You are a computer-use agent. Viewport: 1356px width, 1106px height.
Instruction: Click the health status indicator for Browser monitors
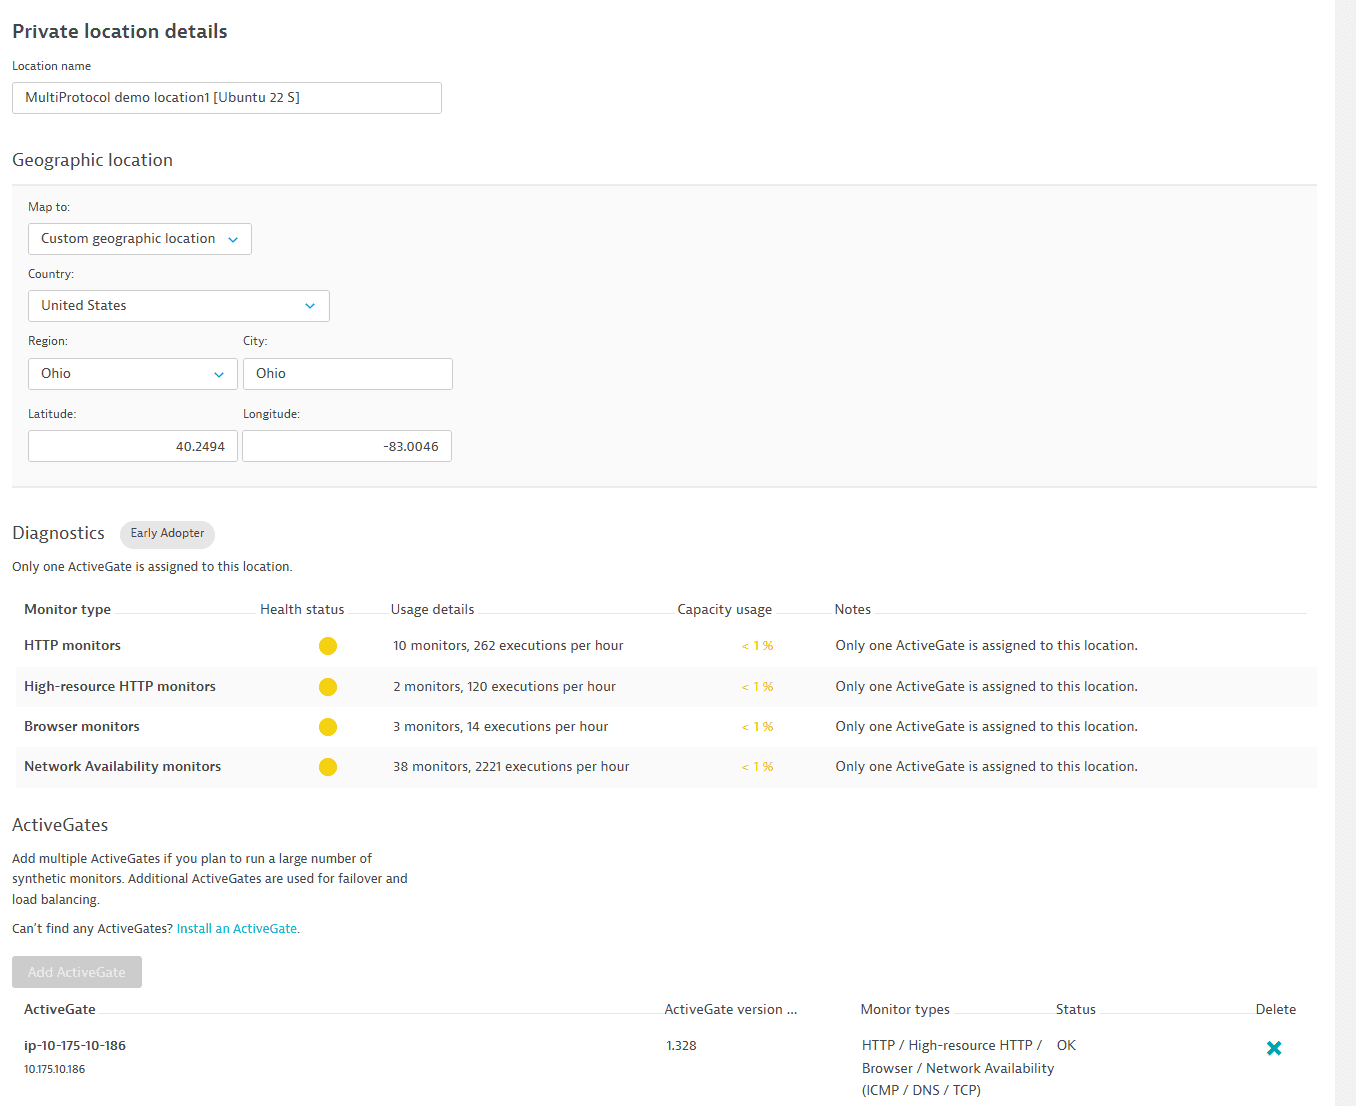click(x=328, y=727)
